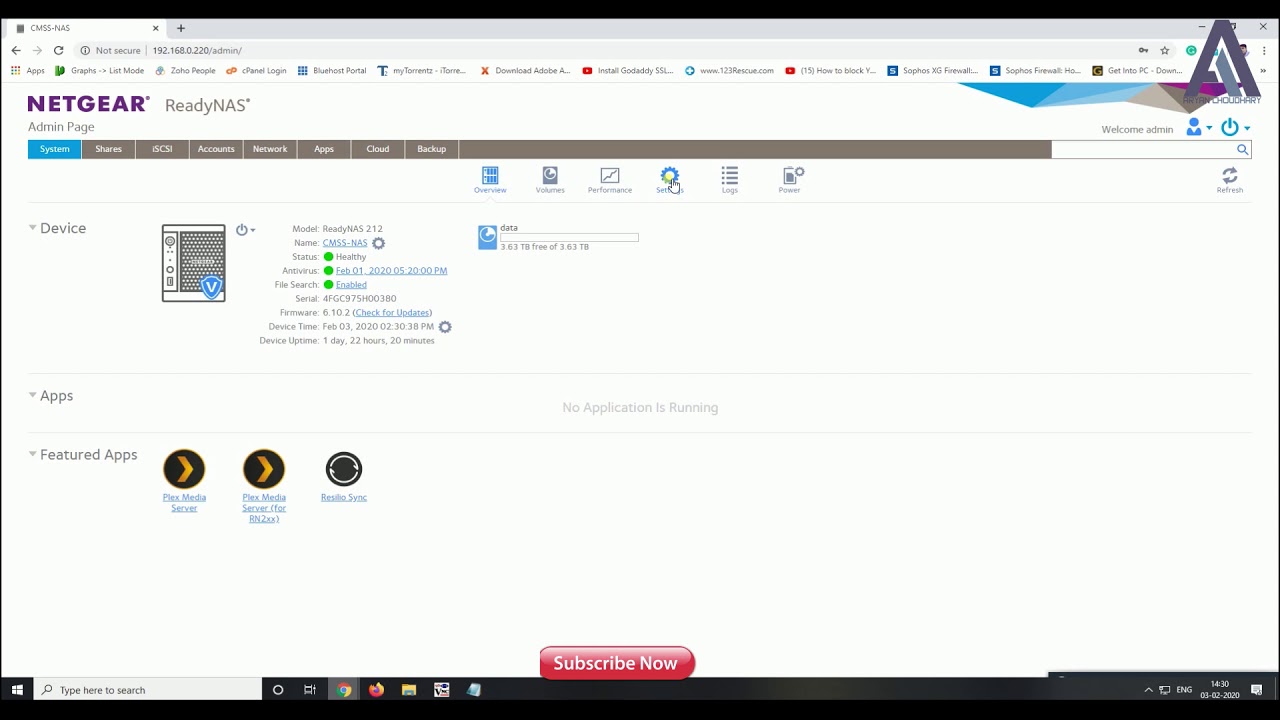This screenshot has height=720, width=1280.
Task: Click the gear next to CMSS-NAS name
Action: point(378,243)
